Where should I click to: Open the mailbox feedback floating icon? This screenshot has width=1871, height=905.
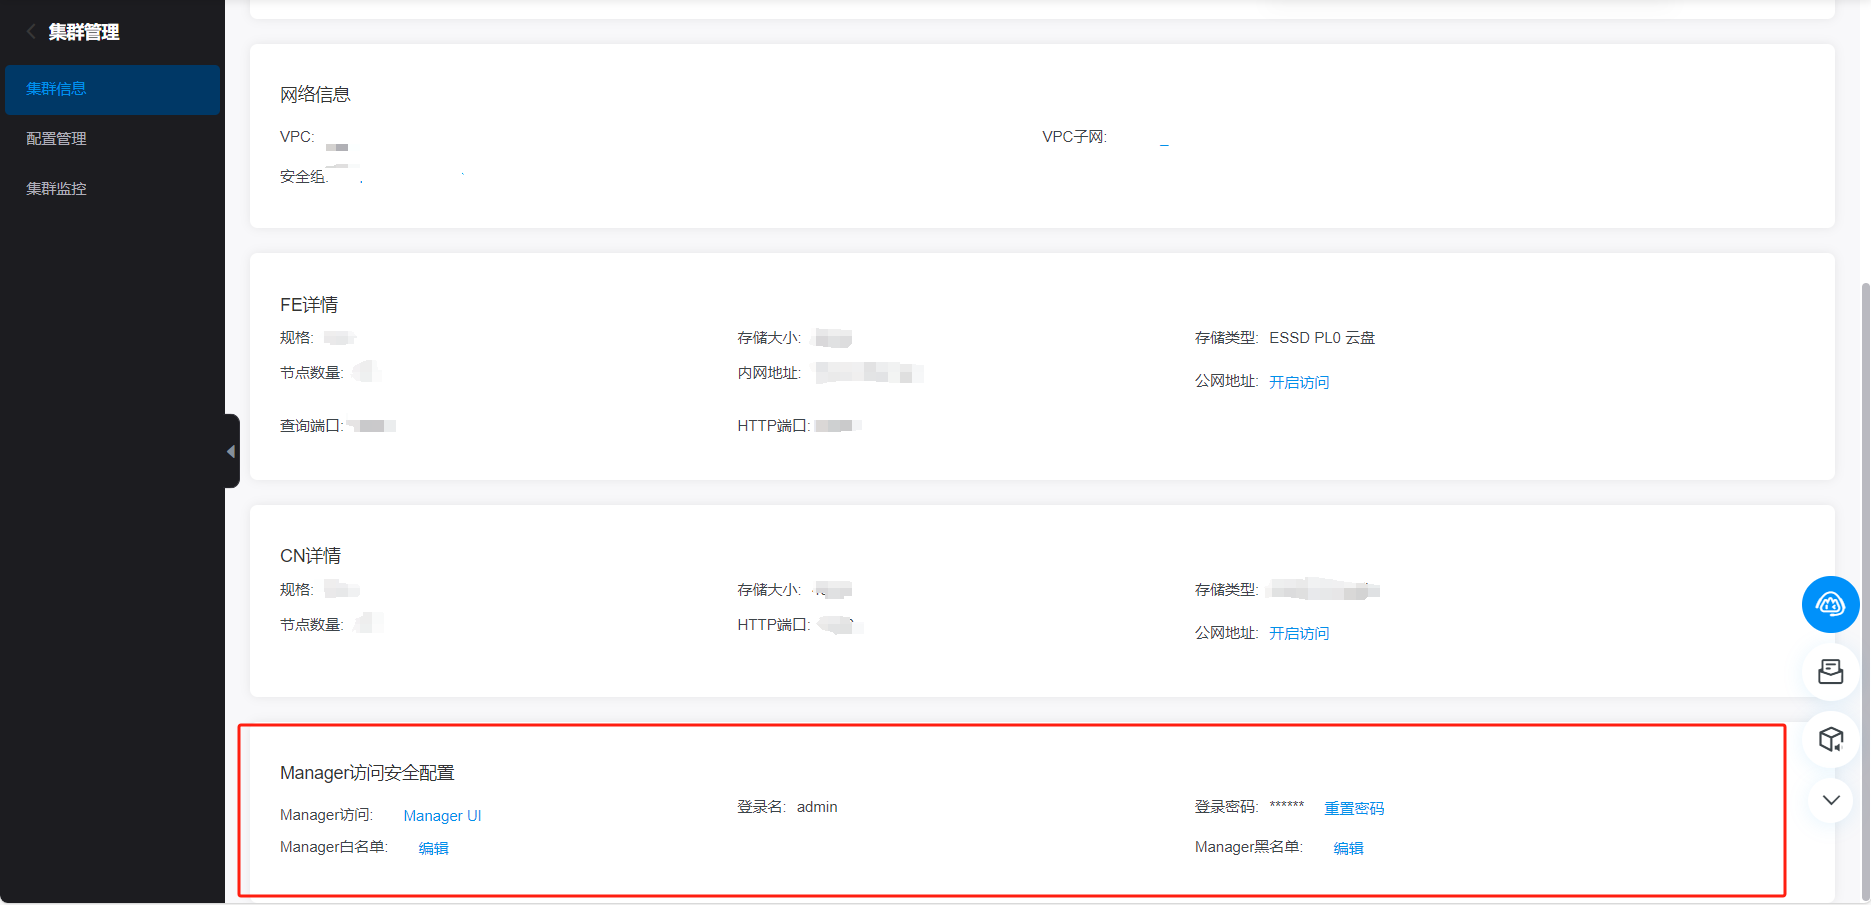coord(1830,672)
